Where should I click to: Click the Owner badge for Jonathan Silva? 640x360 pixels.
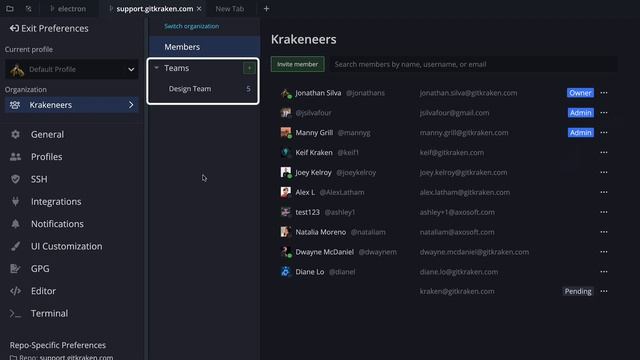(580, 93)
